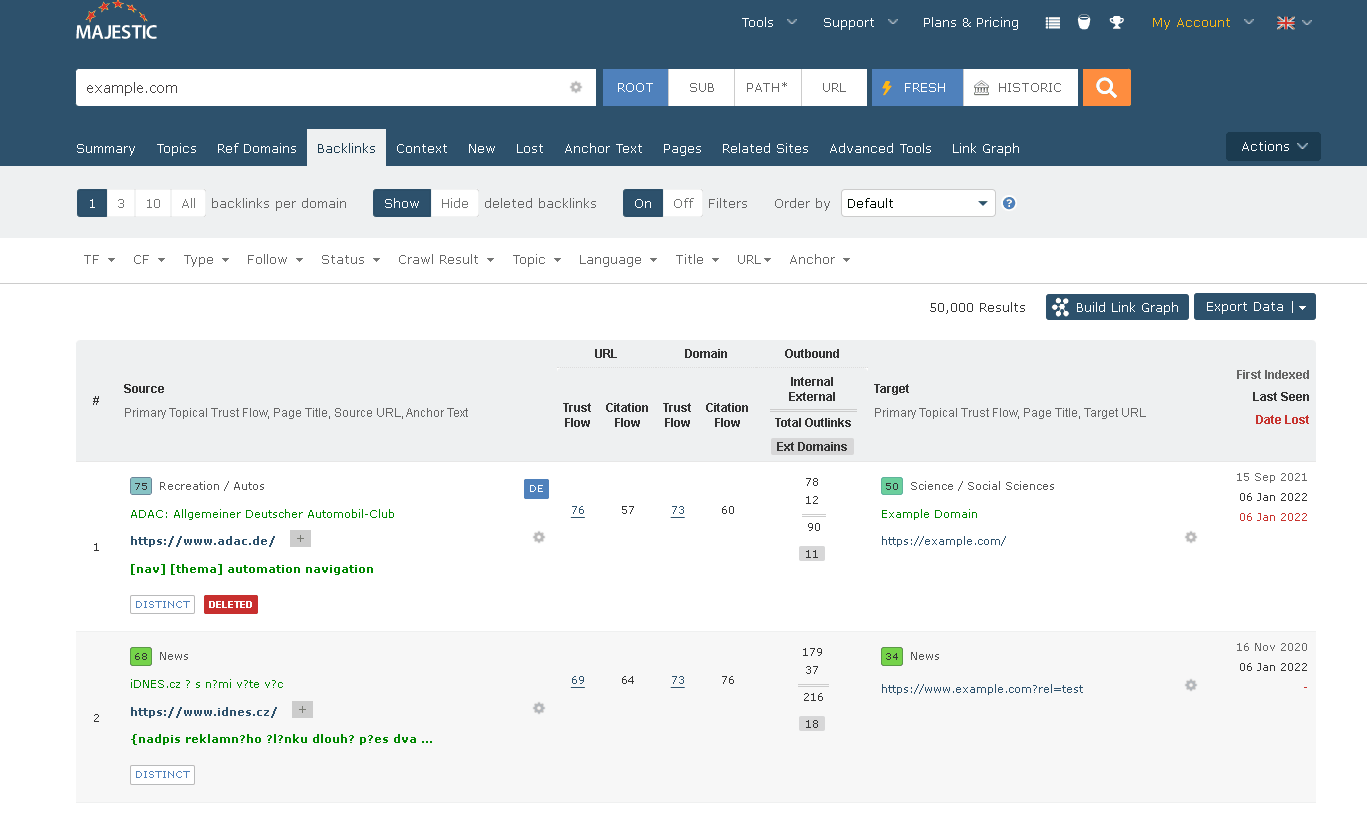Expand the TF filter
1367x814 pixels.
[99, 259]
